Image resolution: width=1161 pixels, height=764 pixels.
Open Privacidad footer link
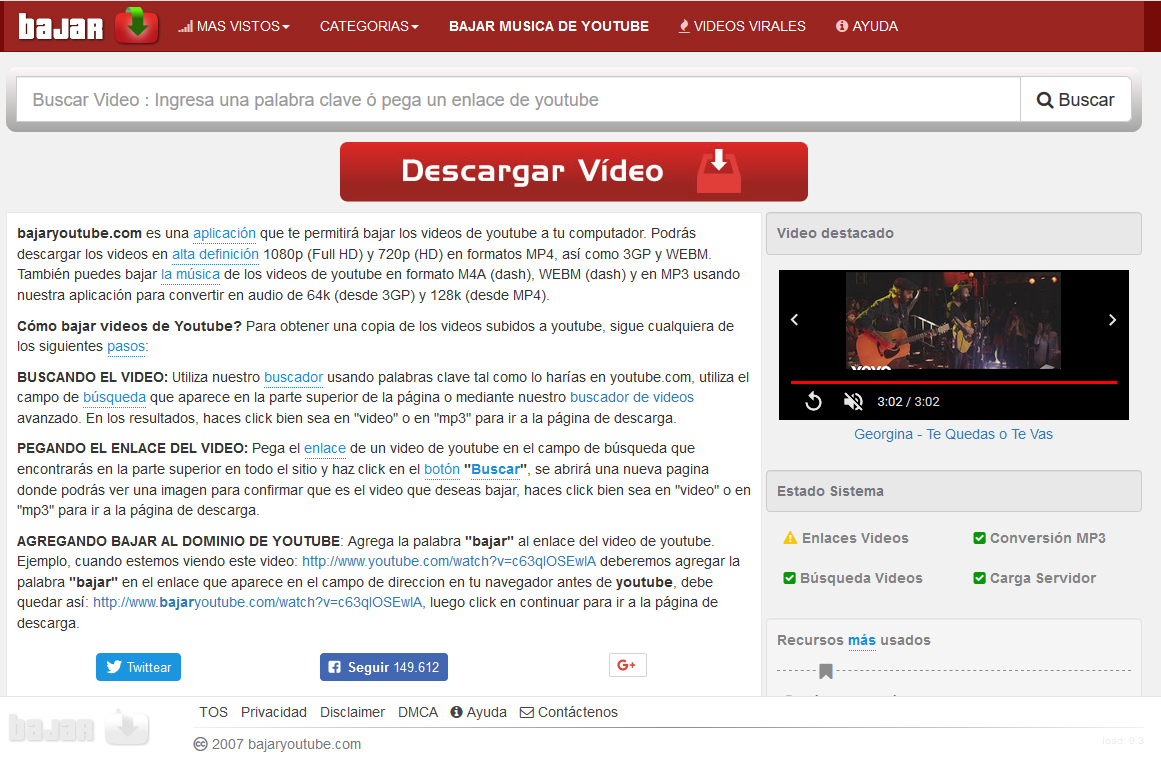click(x=273, y=712)
